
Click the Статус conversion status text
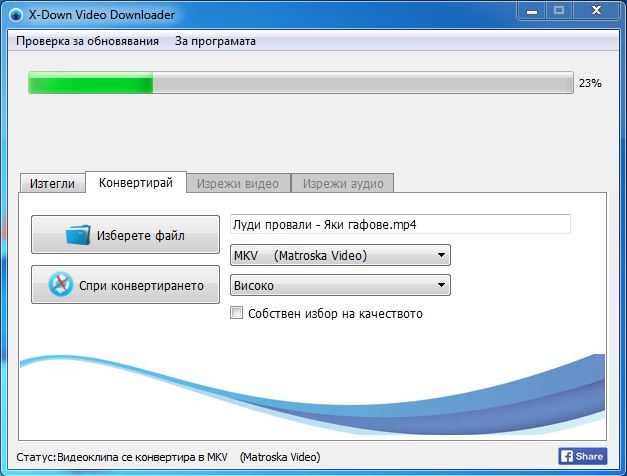(x=168, y=457)
